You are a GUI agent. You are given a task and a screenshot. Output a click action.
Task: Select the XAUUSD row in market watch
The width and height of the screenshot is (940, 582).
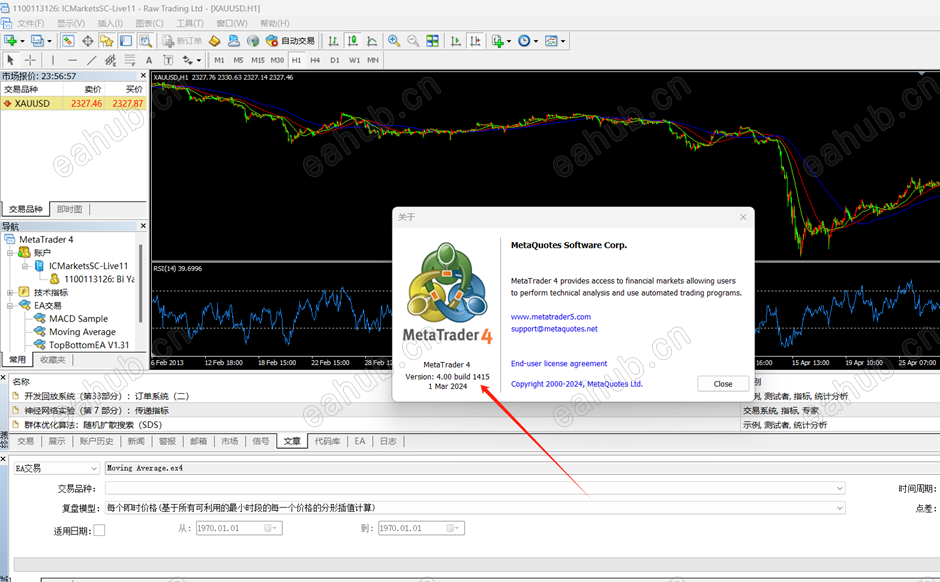click(74, 103)
